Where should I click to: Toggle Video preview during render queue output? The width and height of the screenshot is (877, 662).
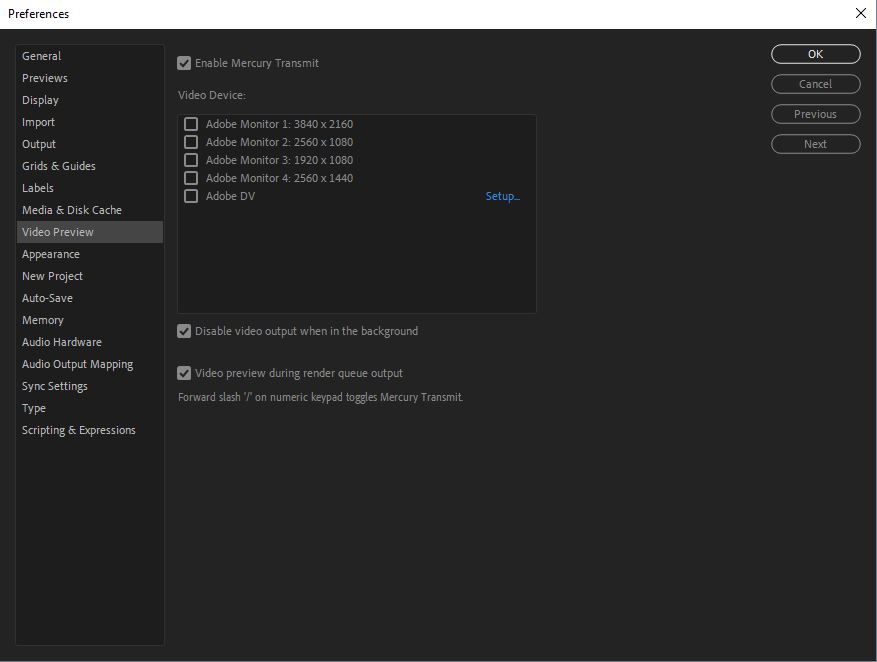point(184,373)
